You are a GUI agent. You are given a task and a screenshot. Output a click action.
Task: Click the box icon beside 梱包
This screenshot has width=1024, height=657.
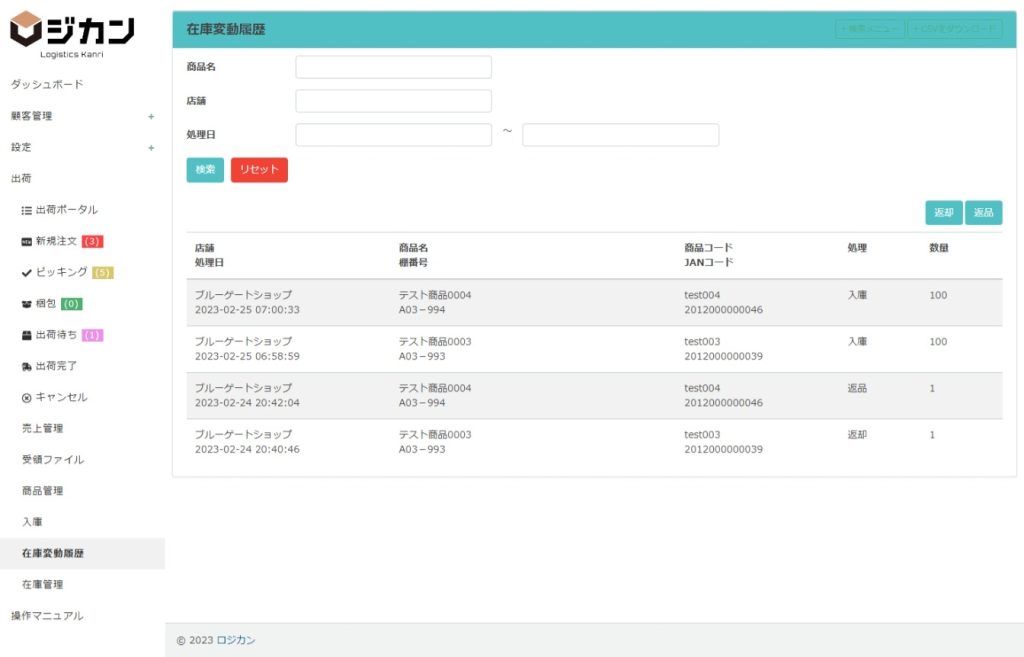click(x=27, y=304)
